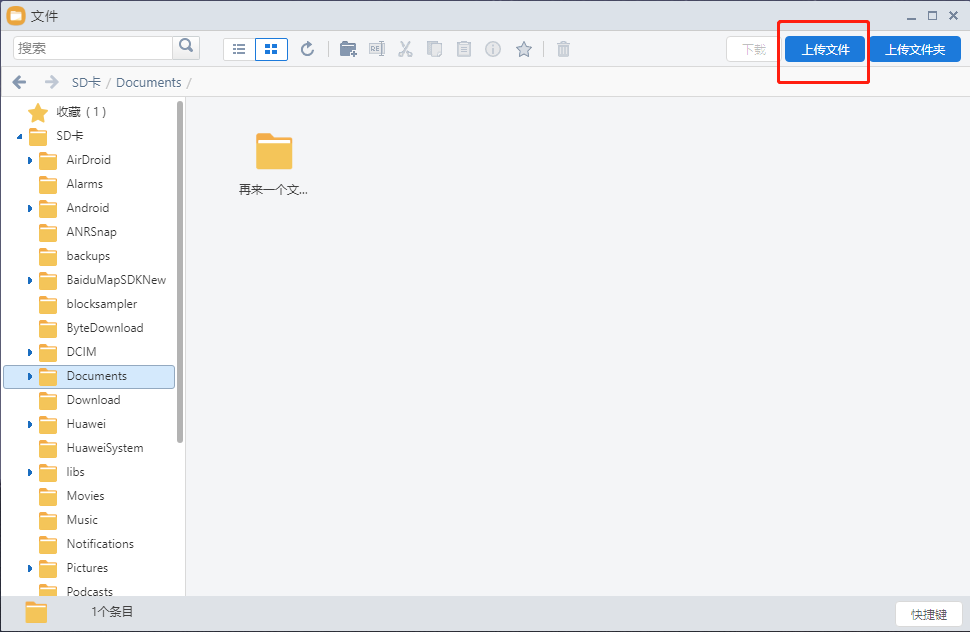
Task: Switch to list view
Action: coord(239,49)
